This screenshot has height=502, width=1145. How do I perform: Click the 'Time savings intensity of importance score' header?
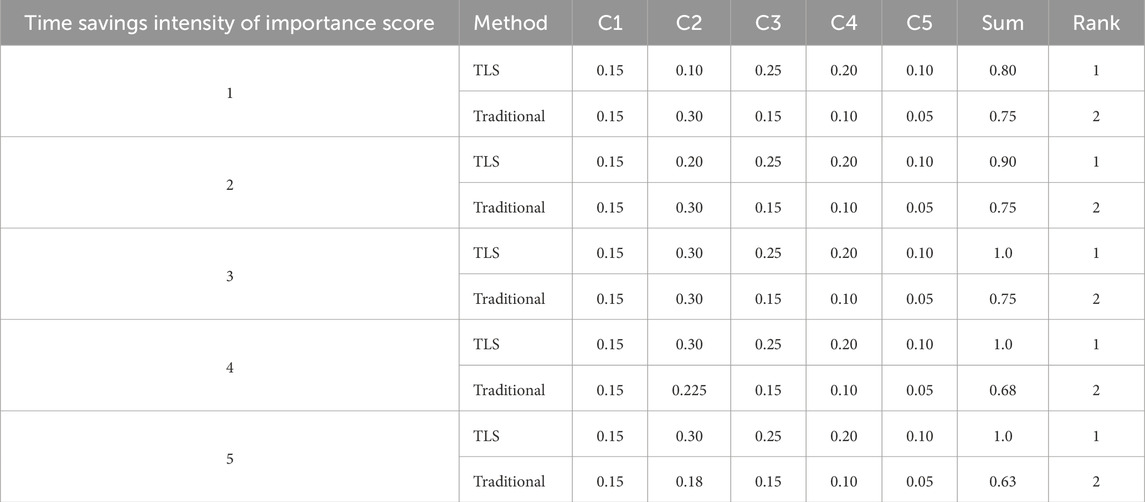click(x=229, y=23)
